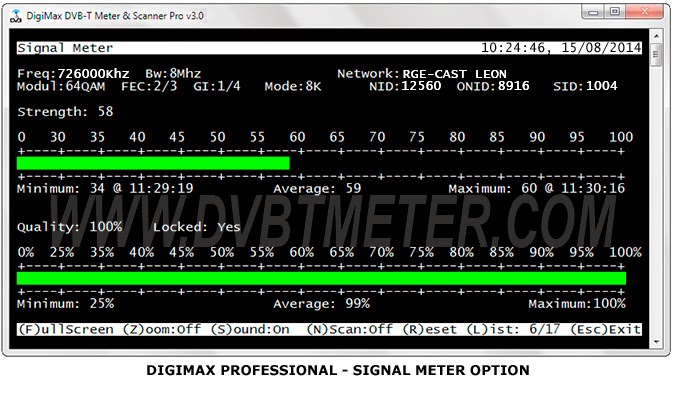Click the green Strength level bar

coord(153,163)
